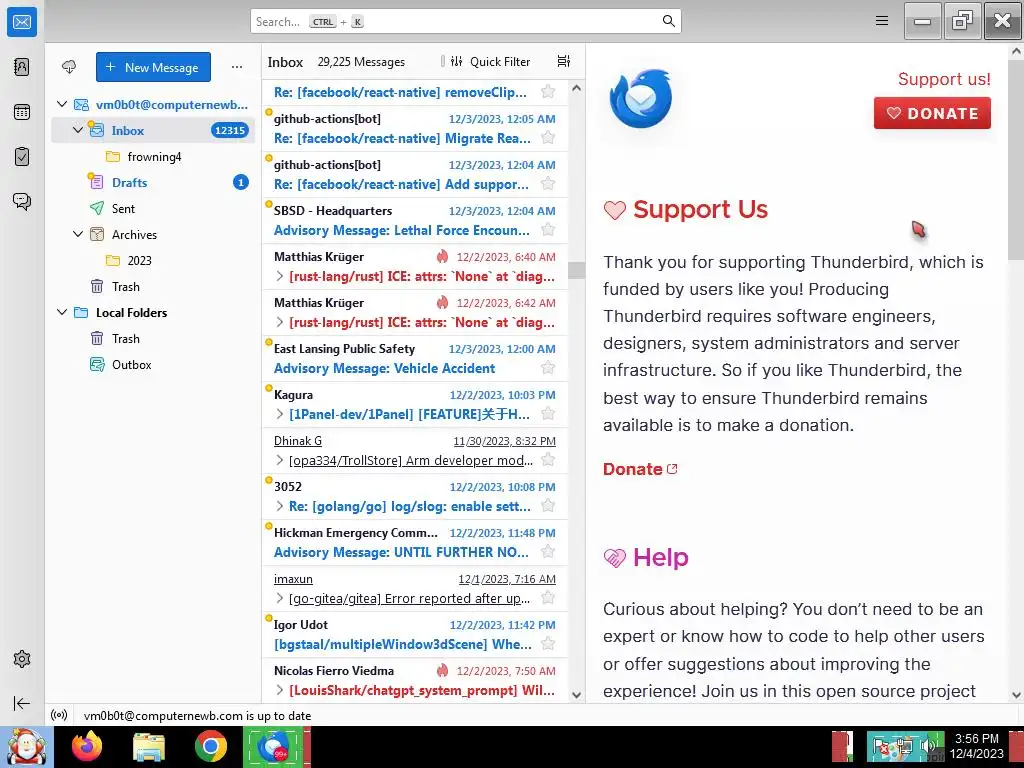Screen dimensions: 1024x768
Task: Open the Igor Udot multipleWindow3dScene message
Action: [415, 635]
